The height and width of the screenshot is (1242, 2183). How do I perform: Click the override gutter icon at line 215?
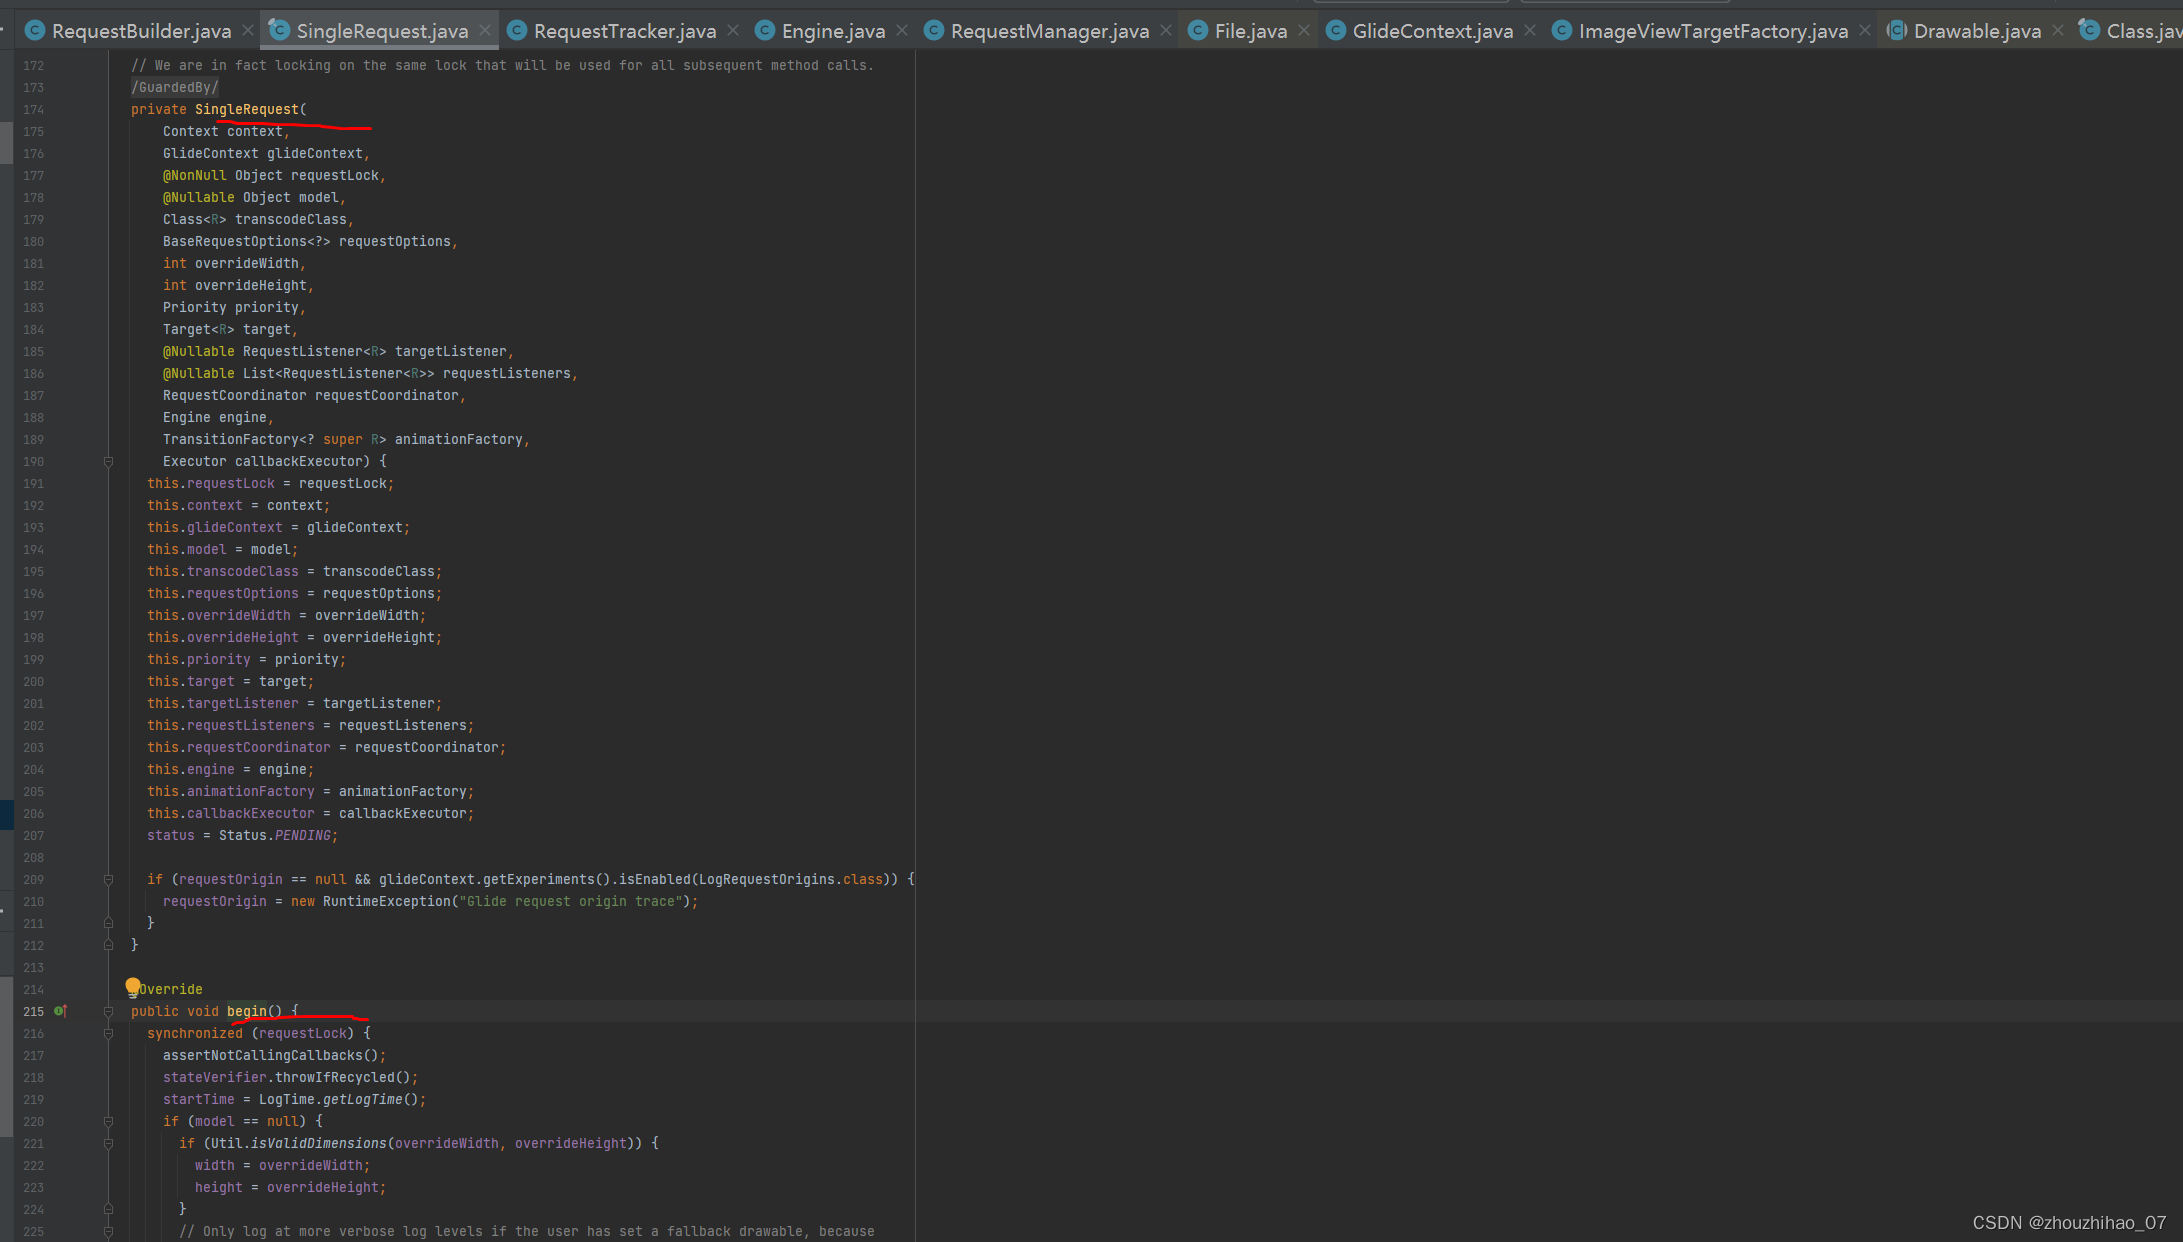pyautogui.click(x=60, y=1011)
